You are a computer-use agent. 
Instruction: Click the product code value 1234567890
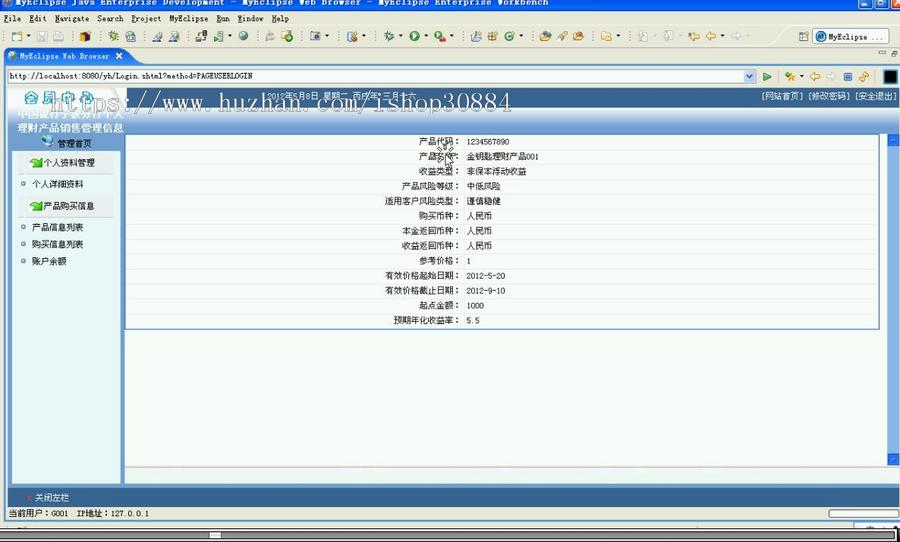click(488, 142)
